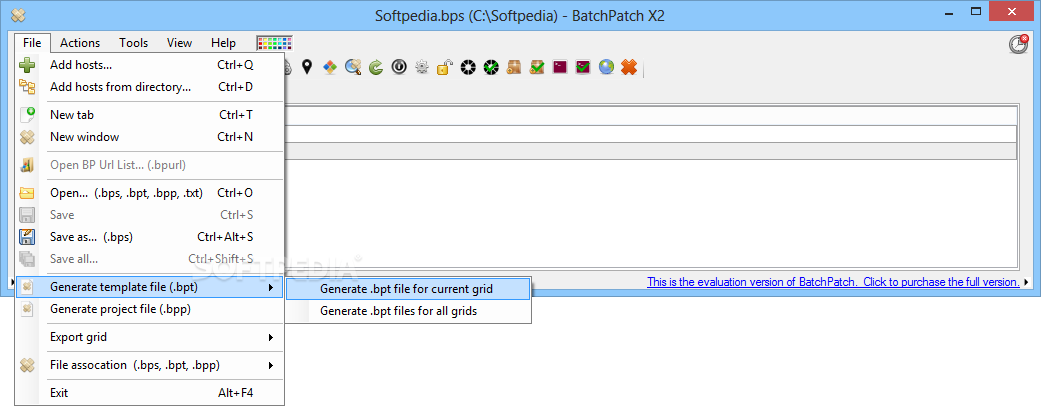The height and width of the screenshot is (406, 1041).
Task: Click the folder tree icon for directory hosts
Action: tap(27, 87)
